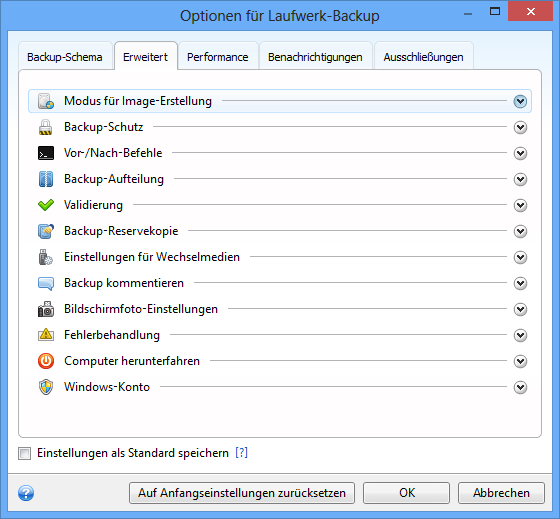560x519 pixels.
Task: Expand the Modus für Image-Erstellung section
Action: [x=520, y=101]
